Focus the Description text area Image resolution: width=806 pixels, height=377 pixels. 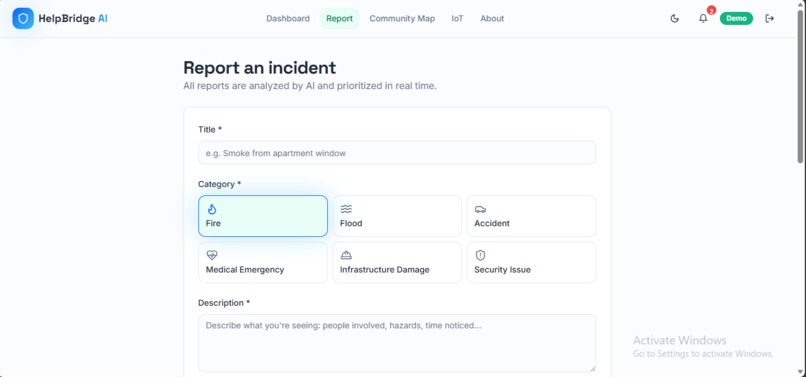click(397, 343)
